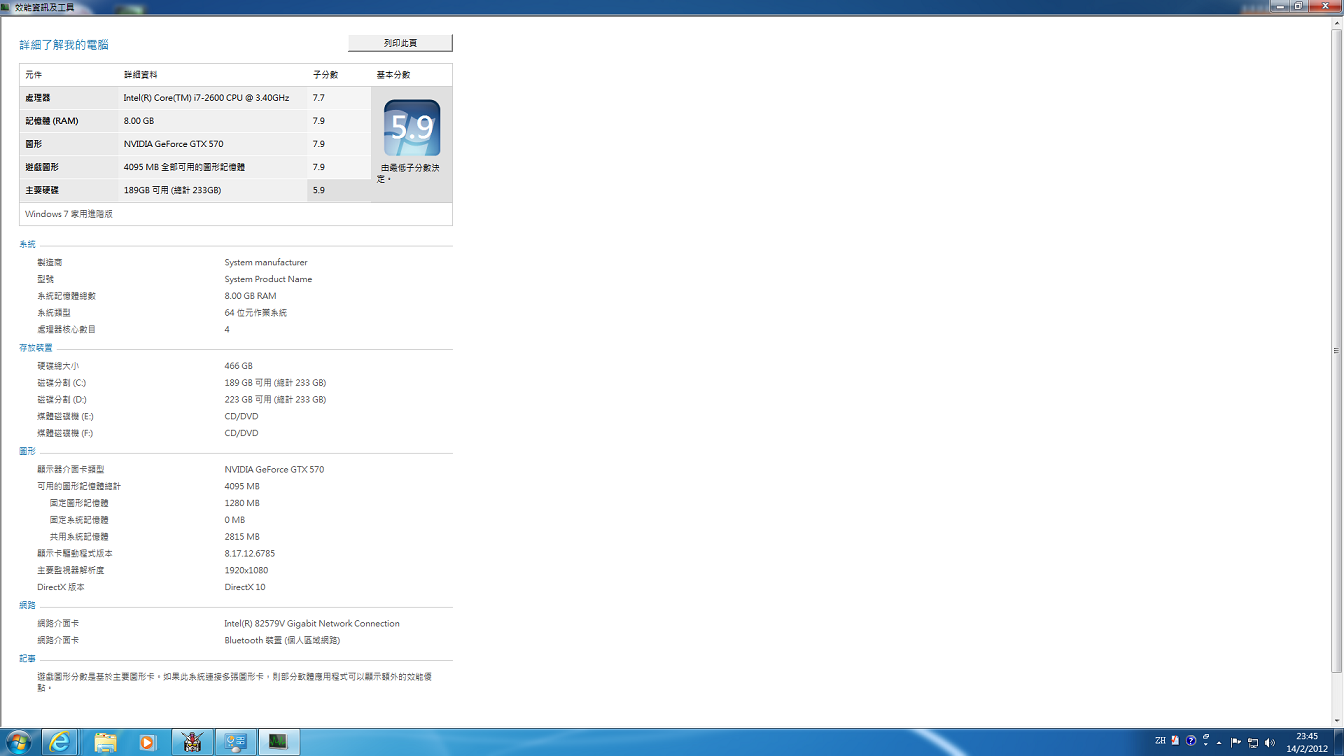Image resolution: width=1344 pixels, height=756 pixels.
Task: Switch to the Control Panel taskbar icon
Action: coord(236,742)
